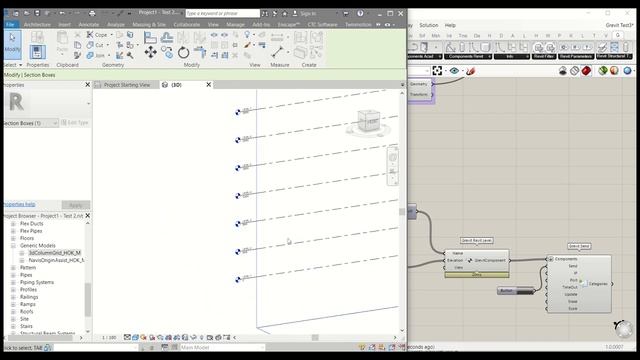Click the Cut geometry tool

click(x=96, y=45)
